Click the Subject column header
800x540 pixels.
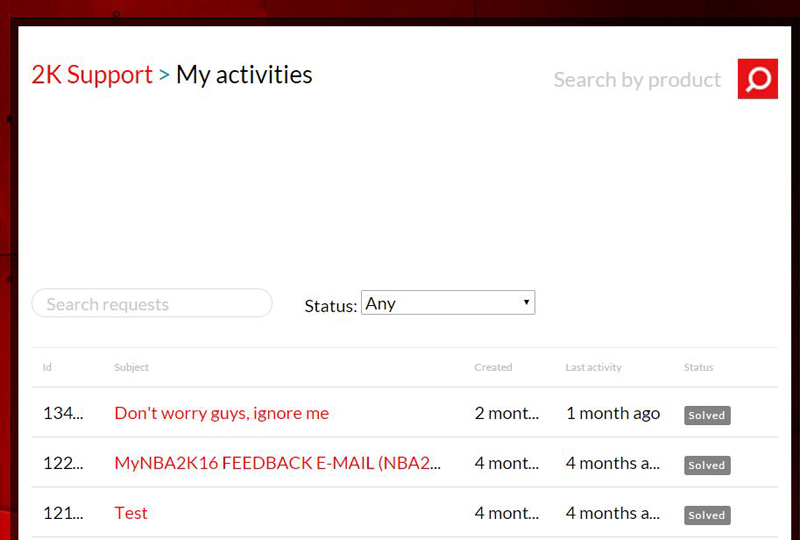pyautogui.click(x=131, y=367)
